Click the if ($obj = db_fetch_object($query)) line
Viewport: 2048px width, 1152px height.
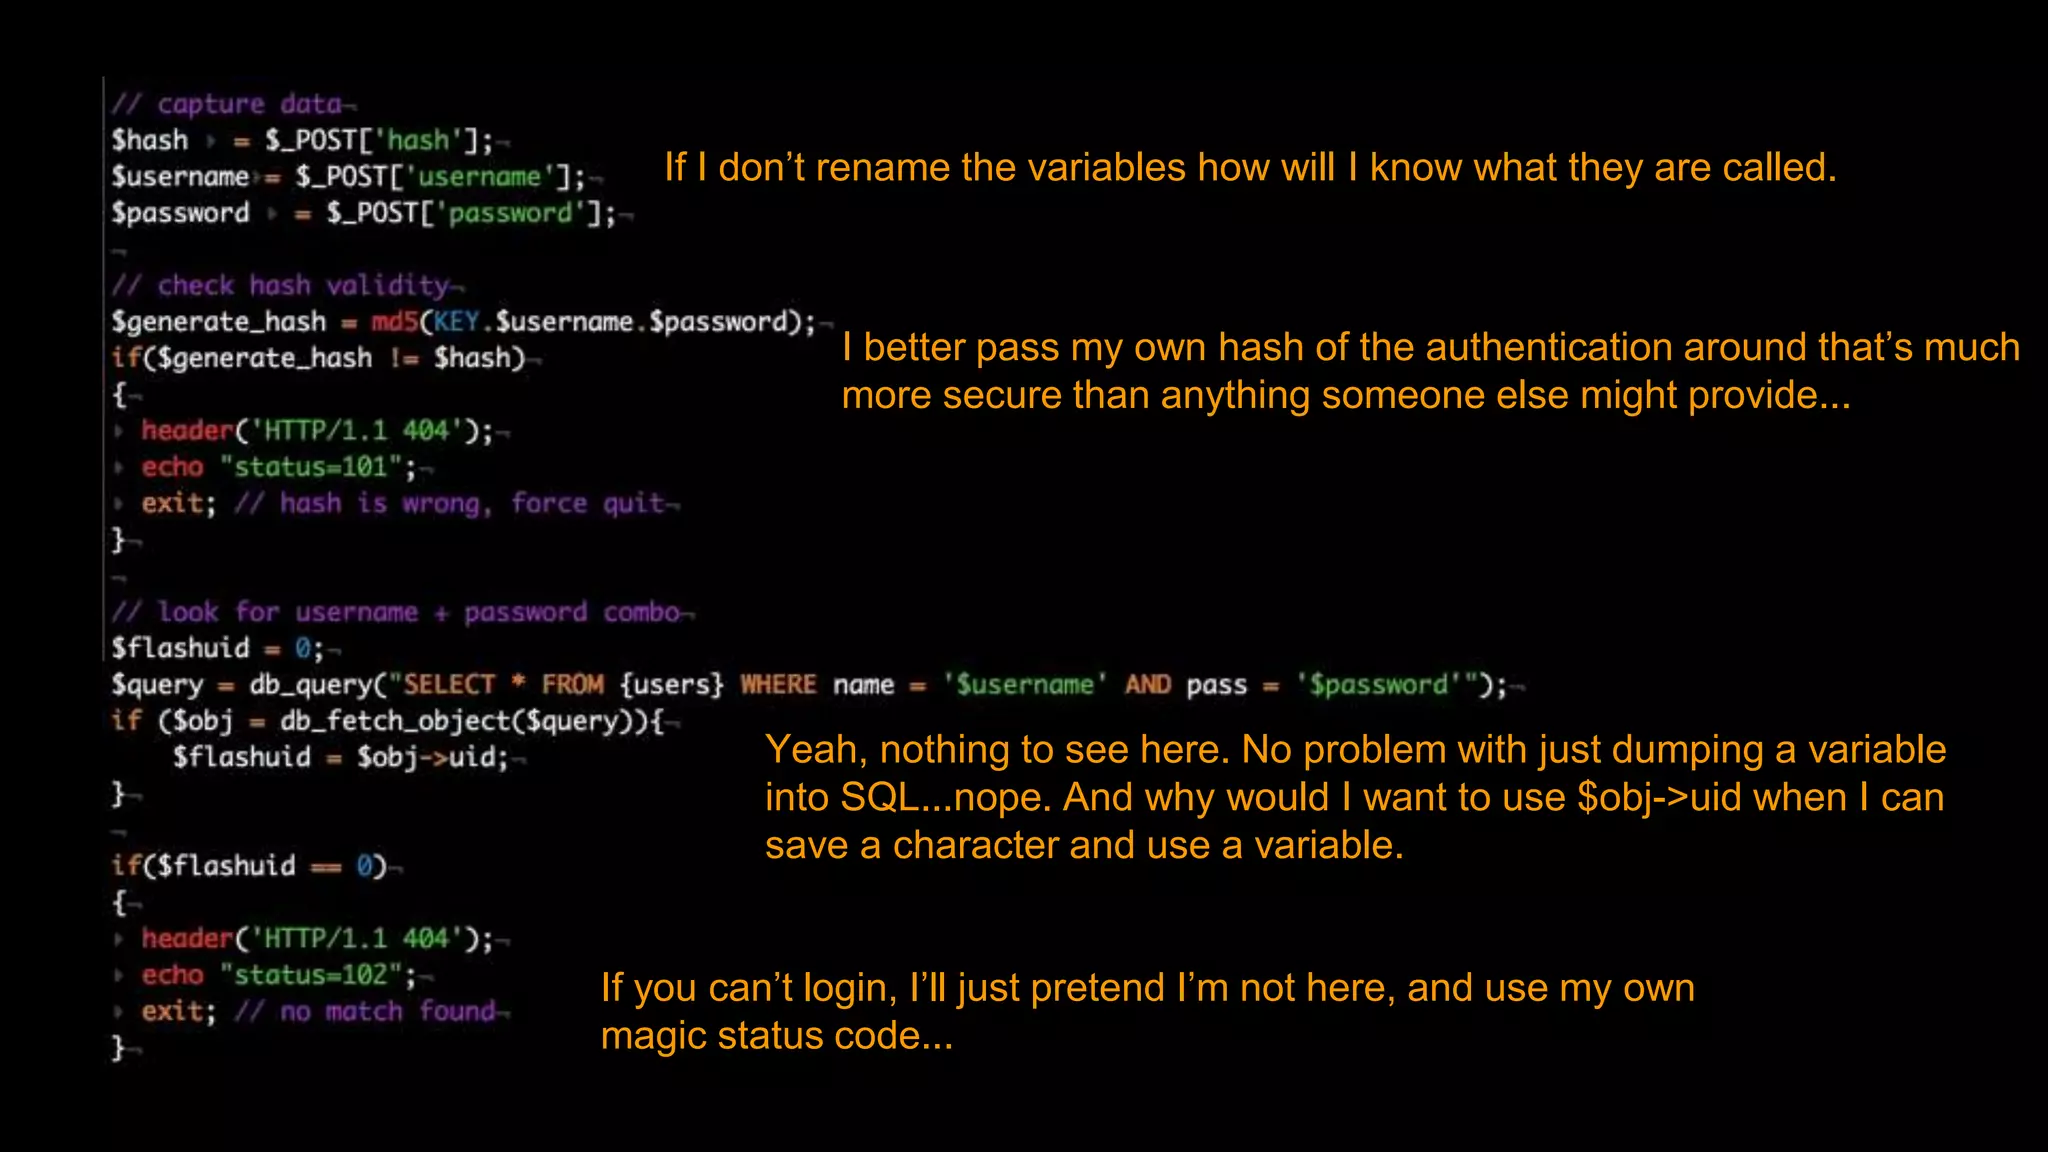click(x=388, y=721)
